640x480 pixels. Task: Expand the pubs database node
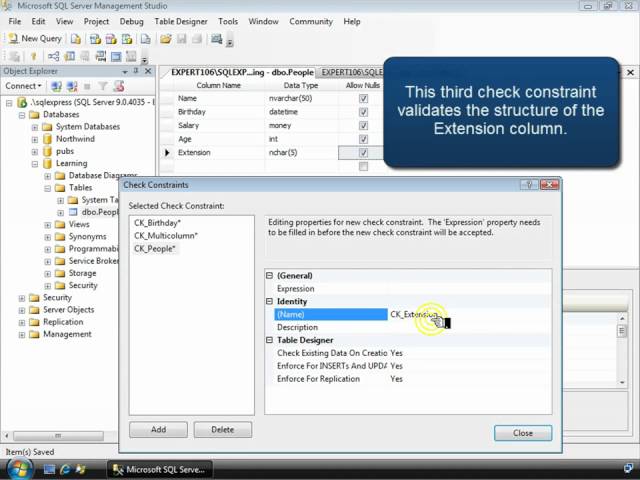pyautogui.click(x=35, y=152)
